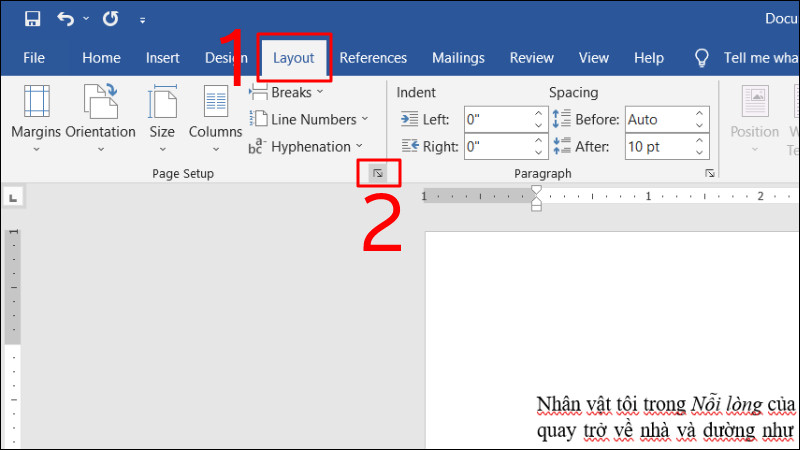
Task: Click the Redo (repeat) icon
Action: 110,19
